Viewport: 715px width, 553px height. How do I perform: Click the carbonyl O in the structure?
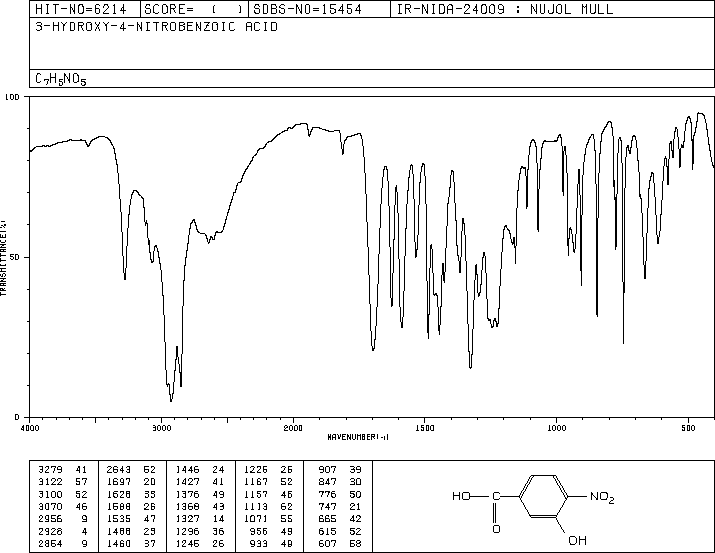pyautogui.click(x=497, y=529)
